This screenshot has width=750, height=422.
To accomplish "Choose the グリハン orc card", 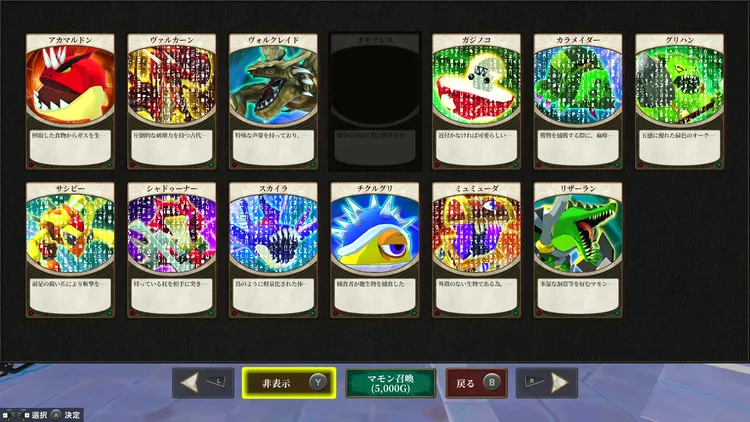I will click(x=679, y=101).
